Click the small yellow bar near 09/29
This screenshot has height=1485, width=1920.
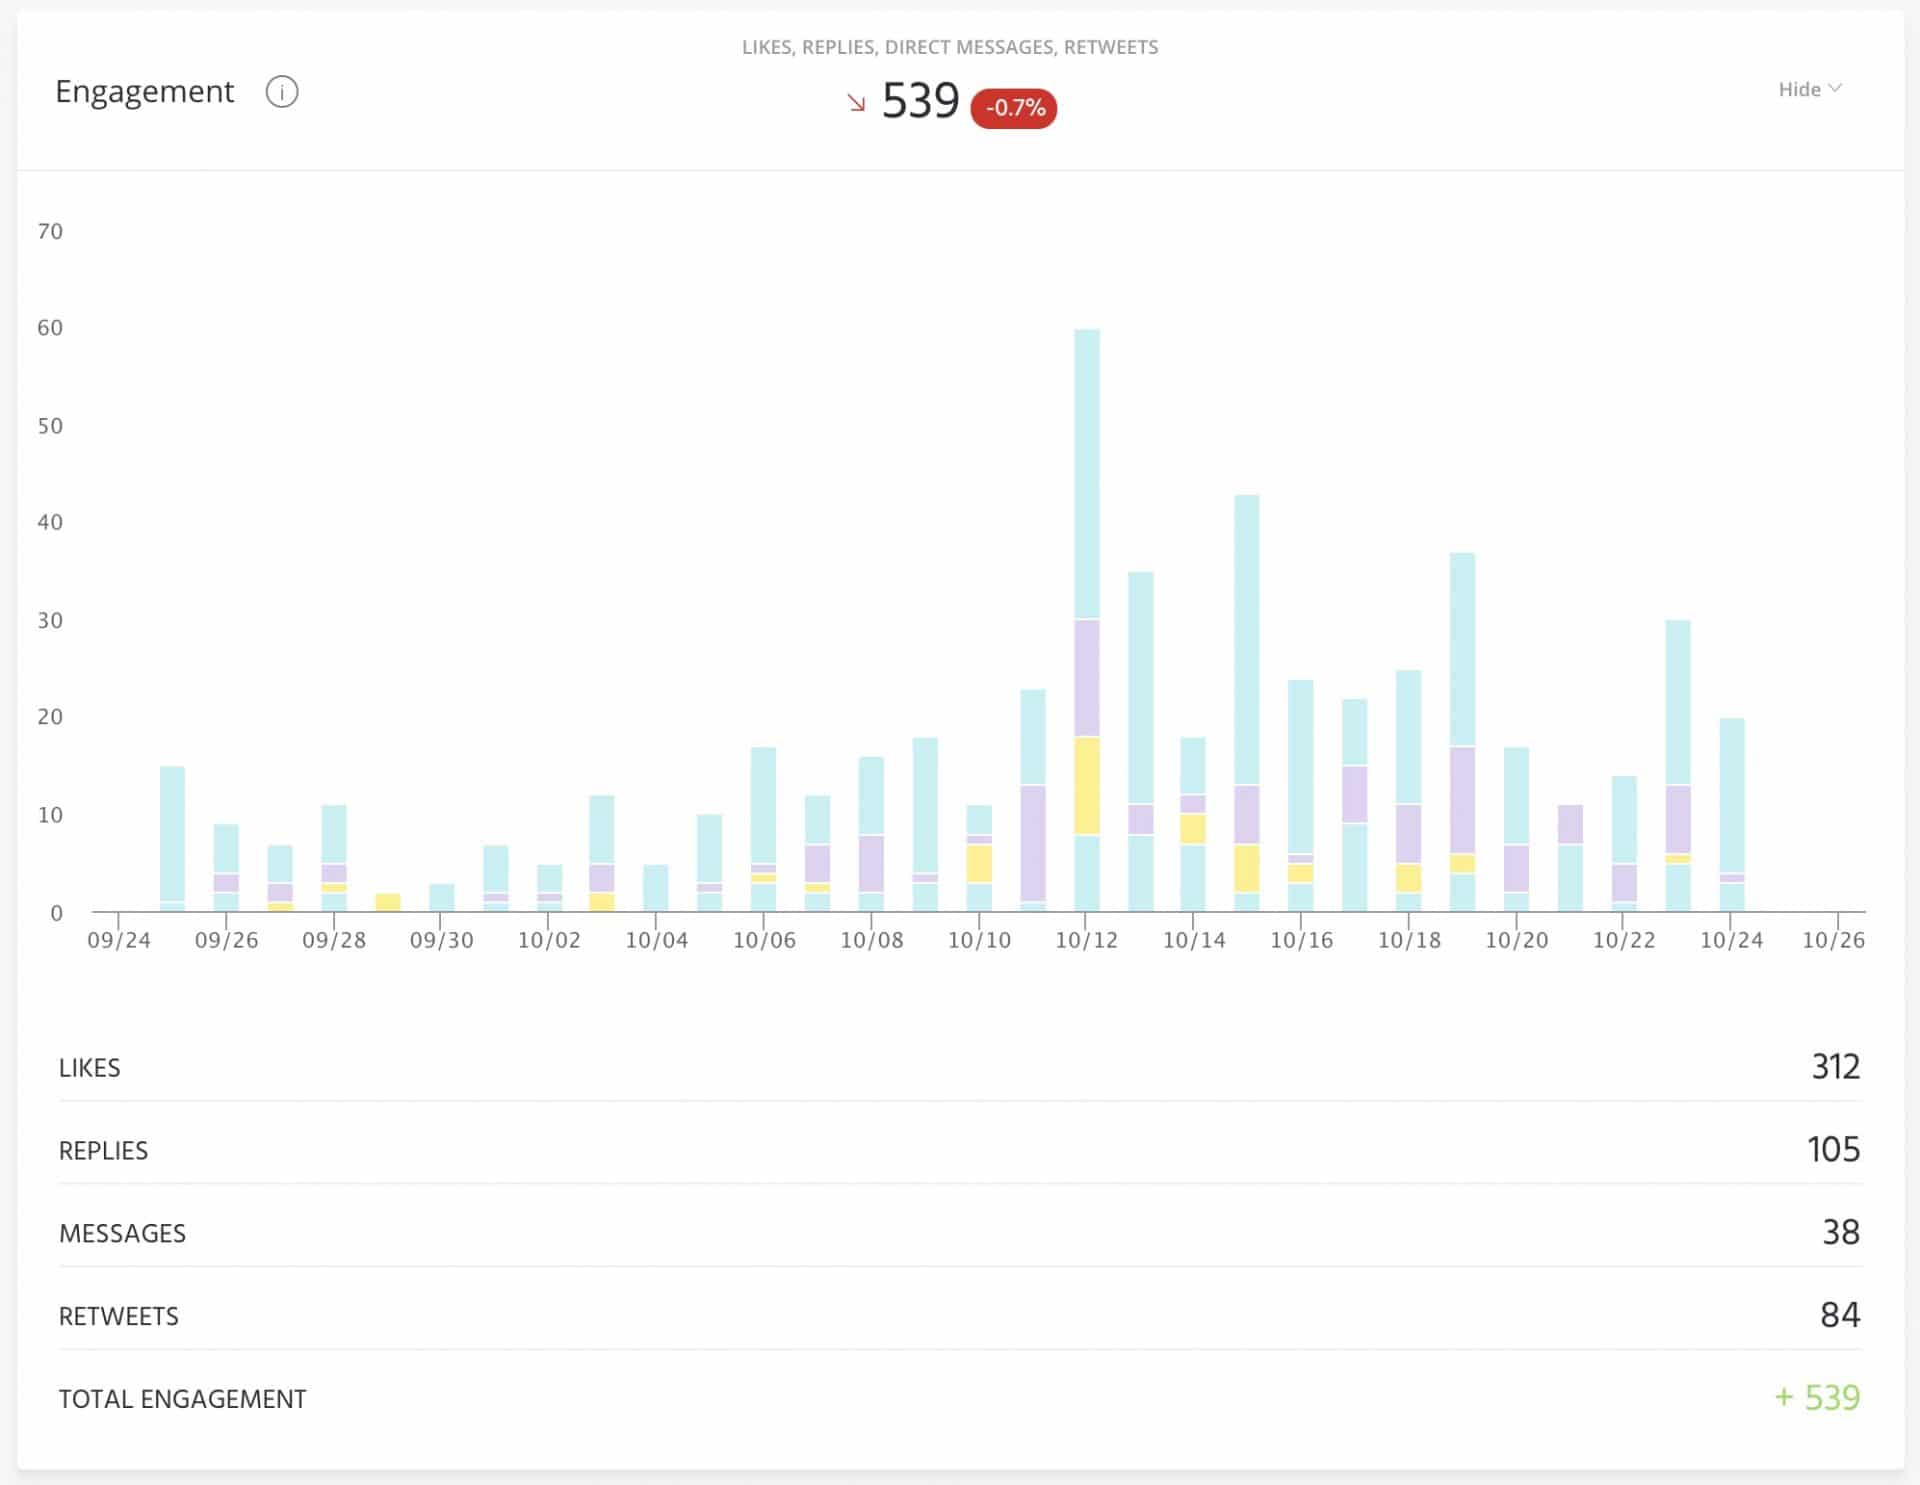click(388, 902)
